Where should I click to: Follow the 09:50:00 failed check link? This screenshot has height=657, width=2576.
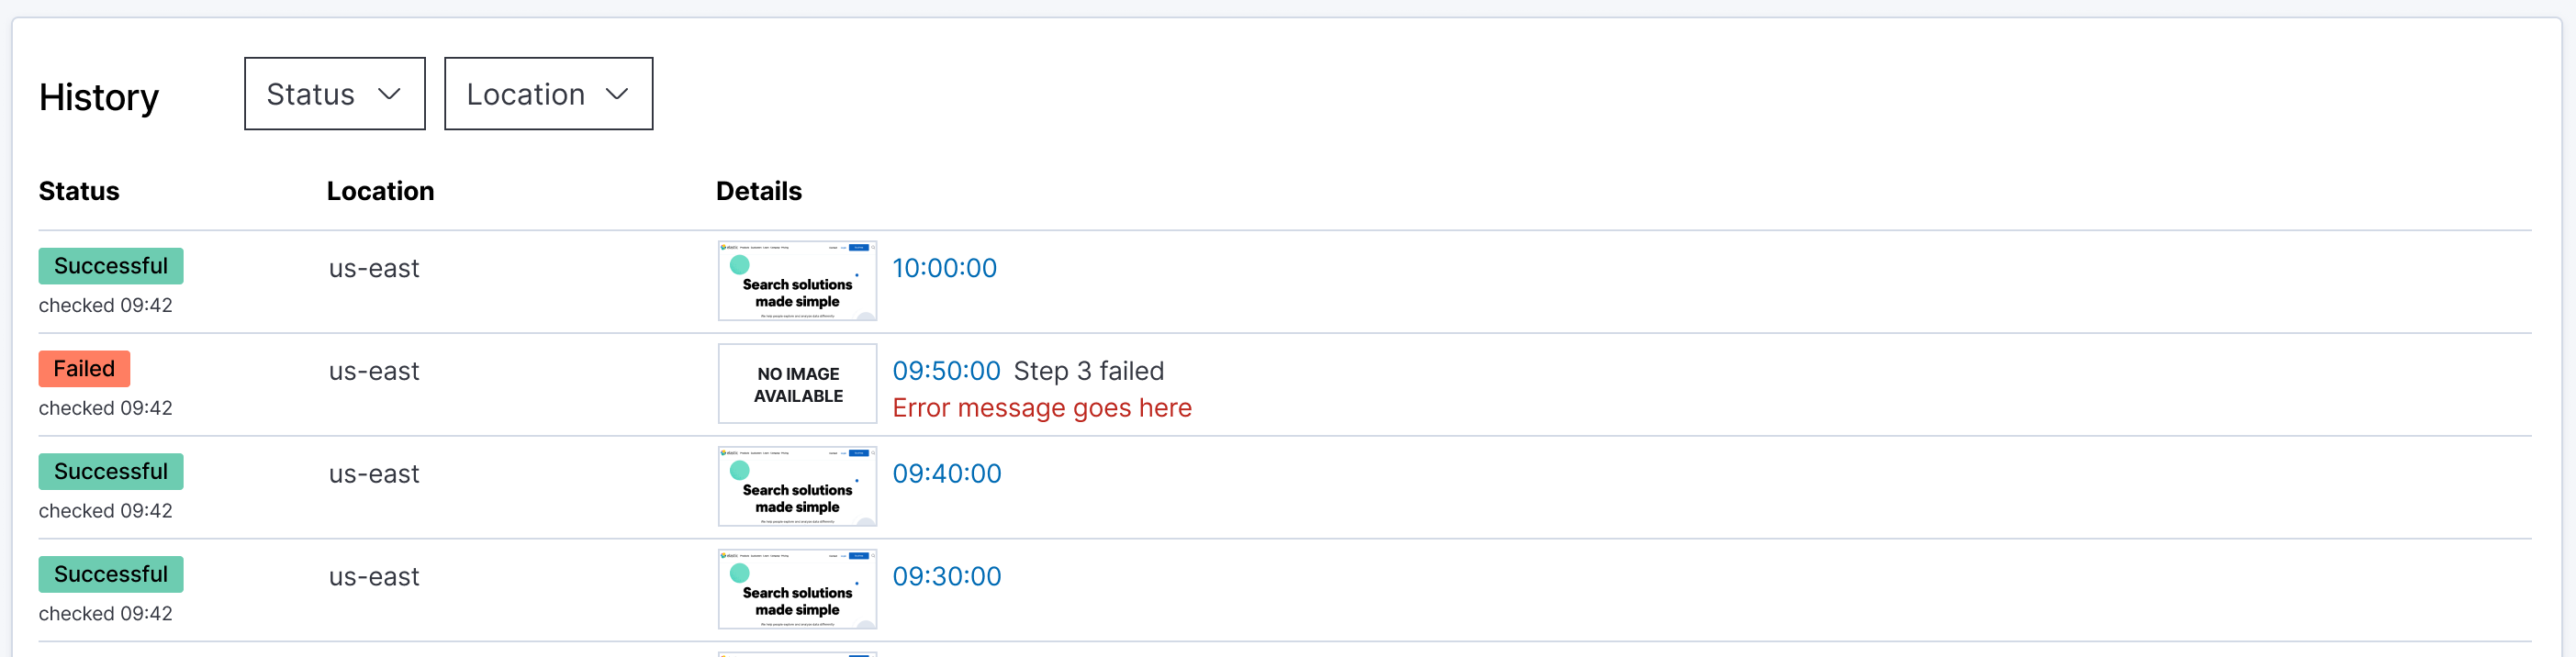point(946,370)
